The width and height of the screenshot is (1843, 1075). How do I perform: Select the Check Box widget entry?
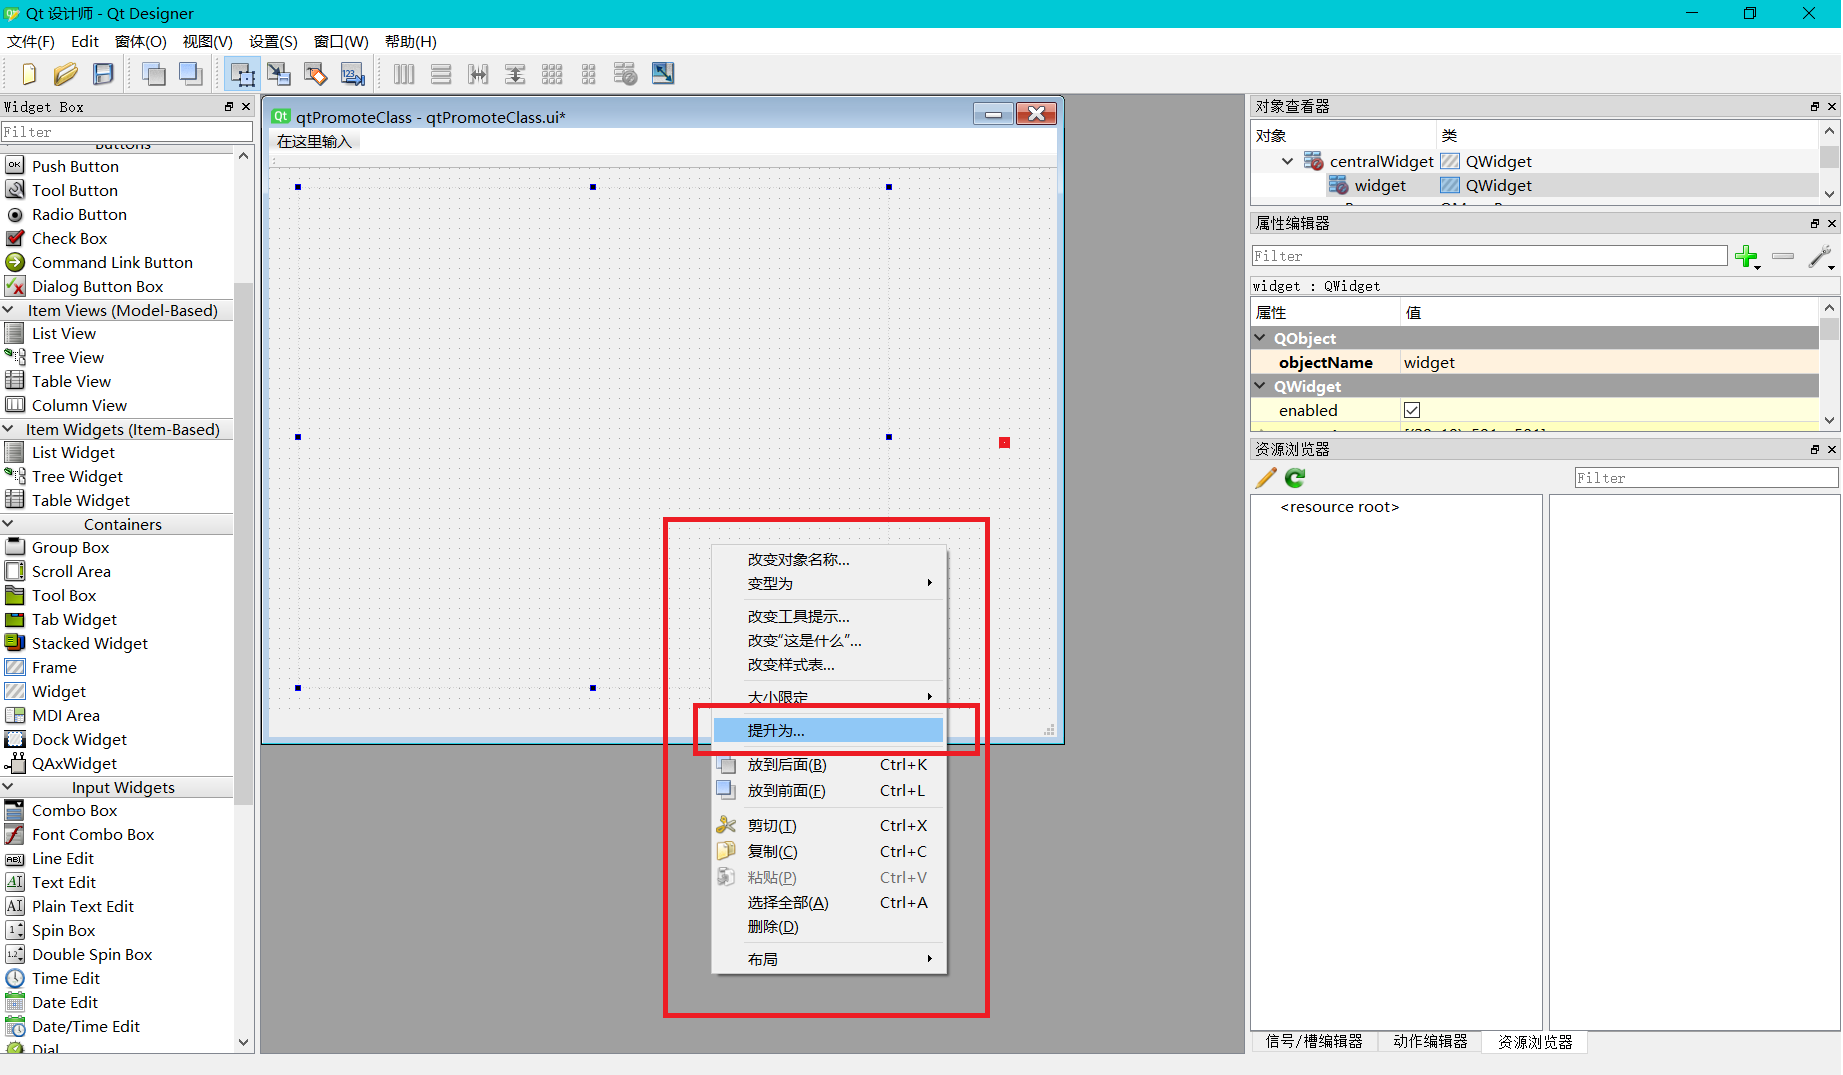69,238
